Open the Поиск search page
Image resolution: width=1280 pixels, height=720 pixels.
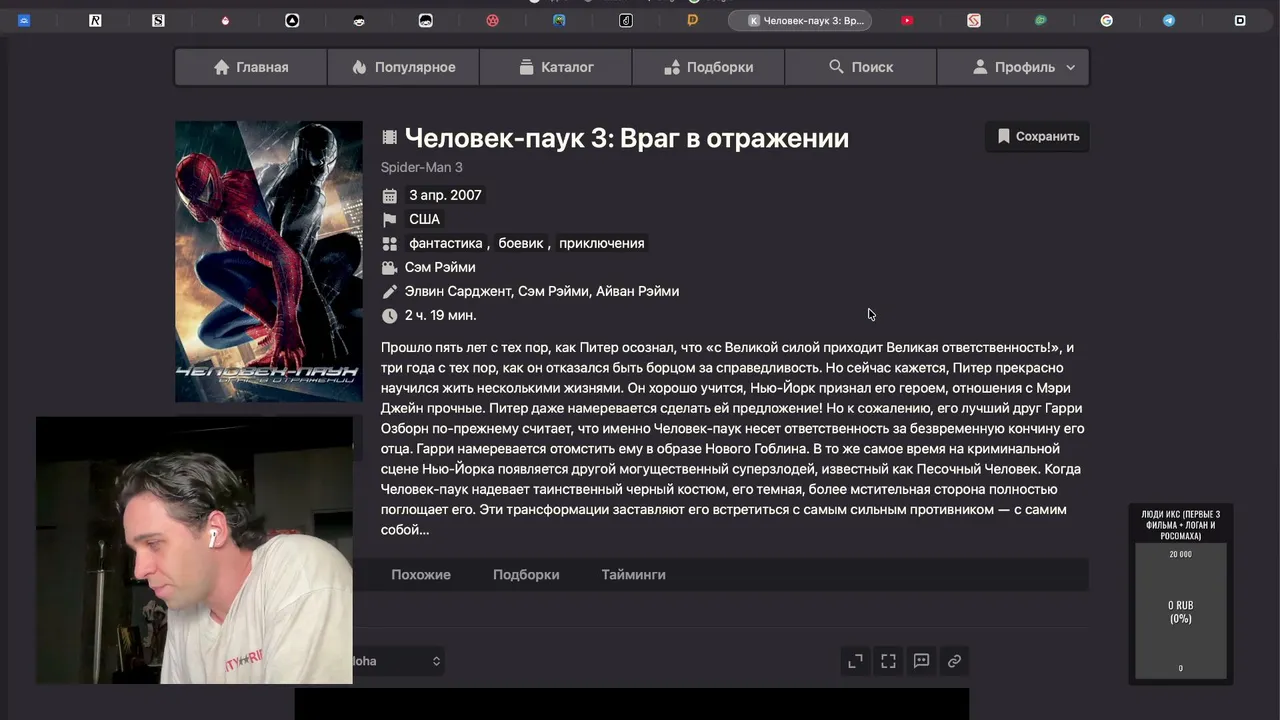[861, 67]
